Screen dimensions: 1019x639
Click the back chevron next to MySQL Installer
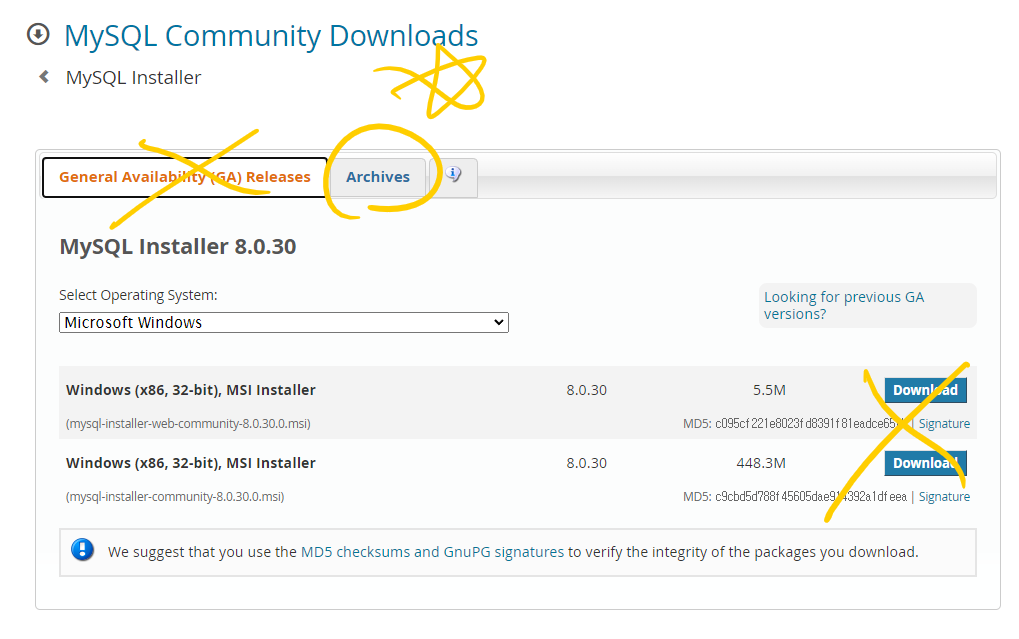[44, 77]
